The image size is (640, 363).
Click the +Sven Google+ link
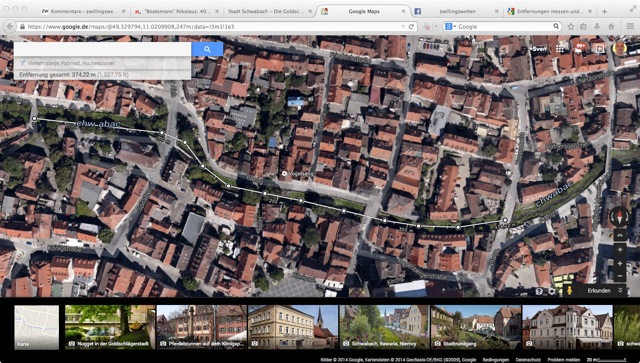538,49
